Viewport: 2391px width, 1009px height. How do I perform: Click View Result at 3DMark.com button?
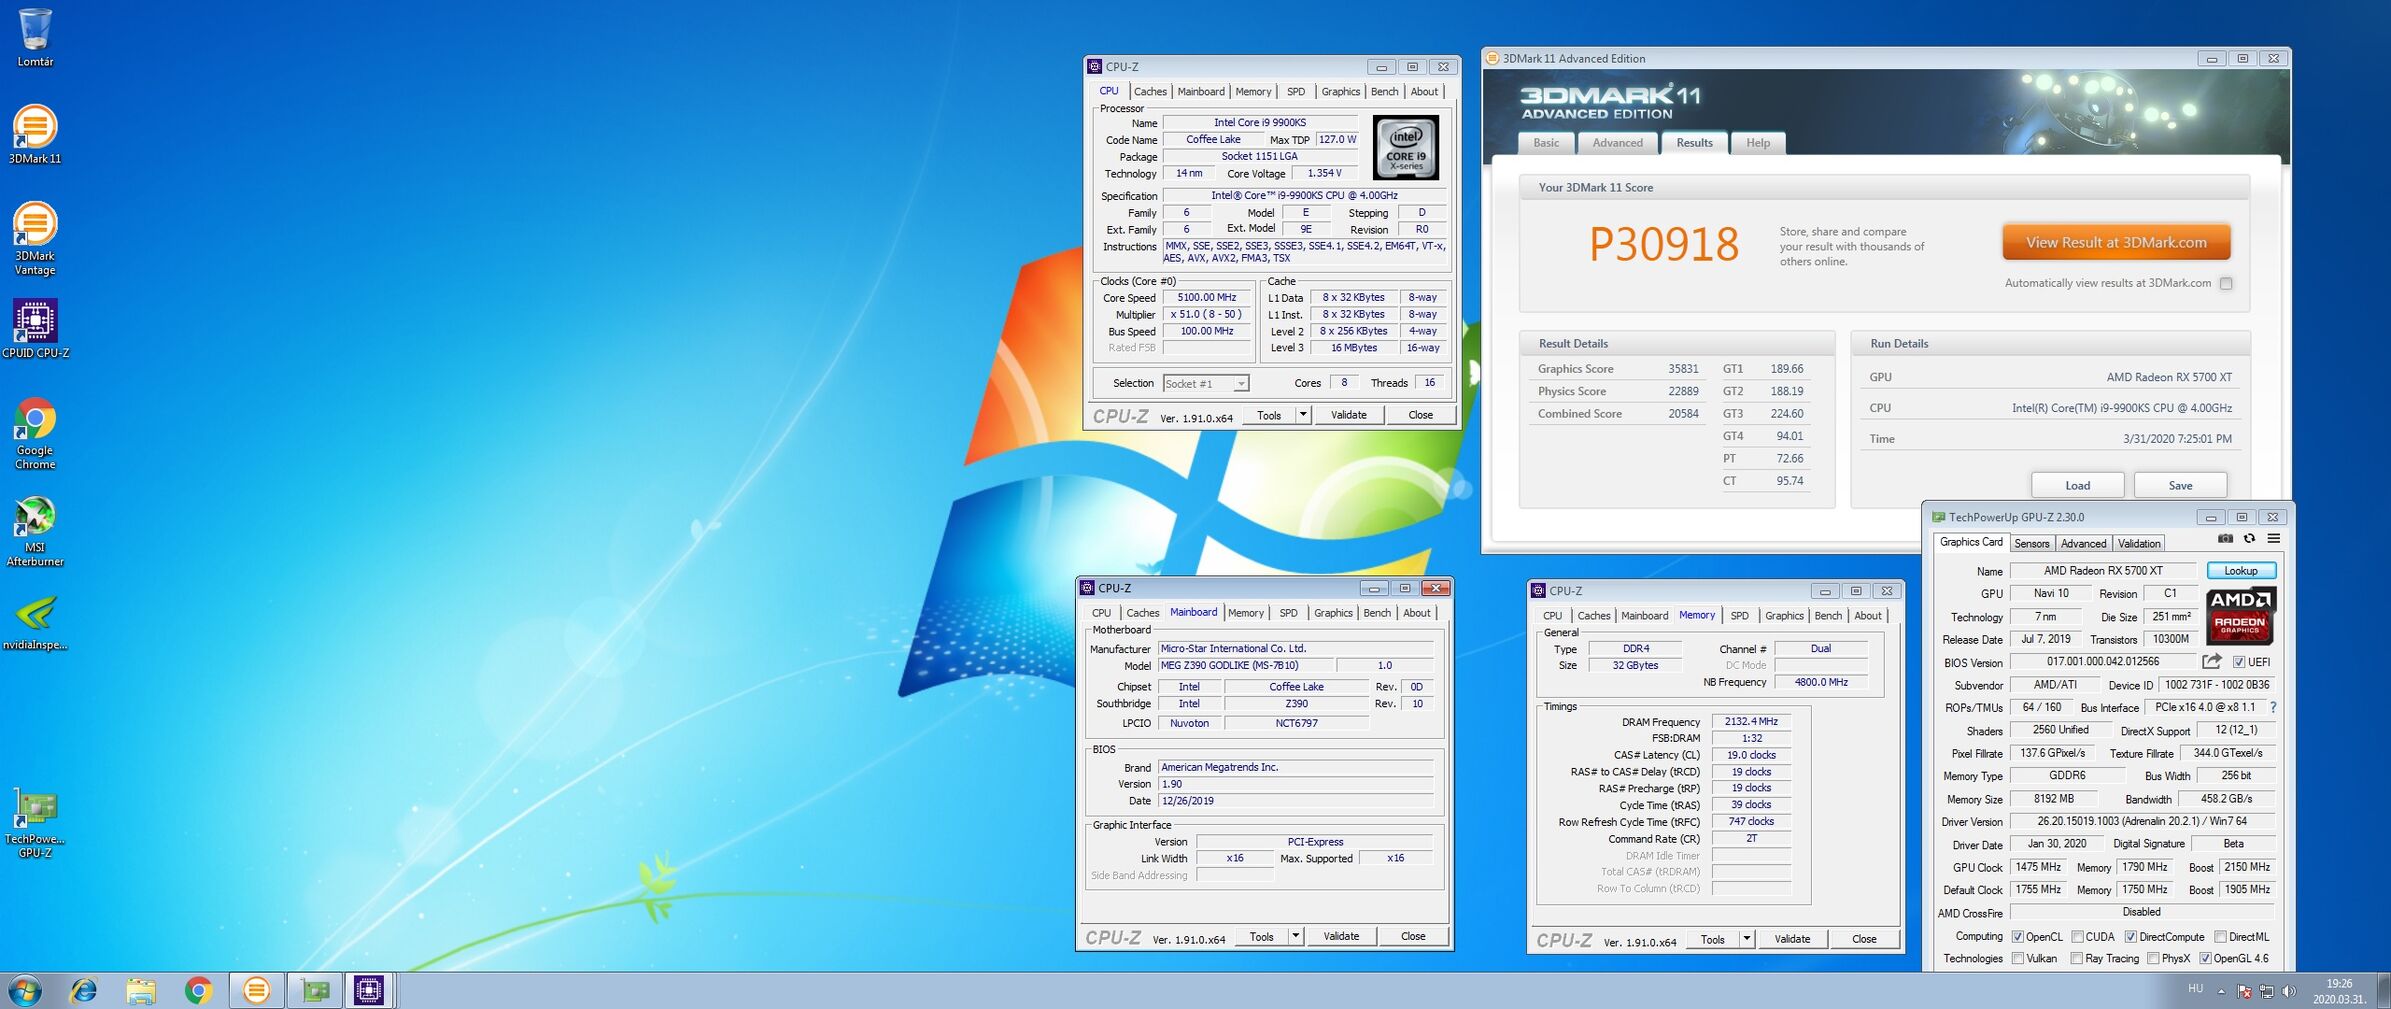click(x=2116, y=243)
